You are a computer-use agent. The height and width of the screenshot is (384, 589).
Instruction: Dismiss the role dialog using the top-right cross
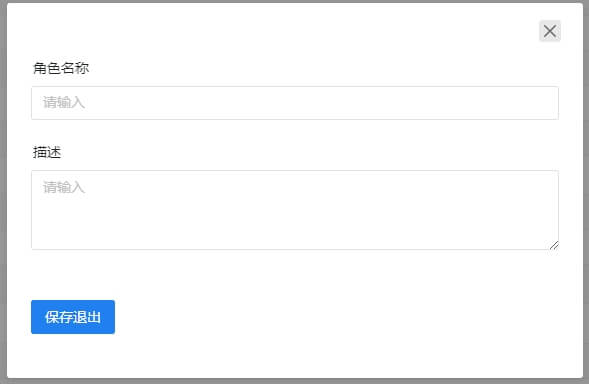click(x=550, y=31)
